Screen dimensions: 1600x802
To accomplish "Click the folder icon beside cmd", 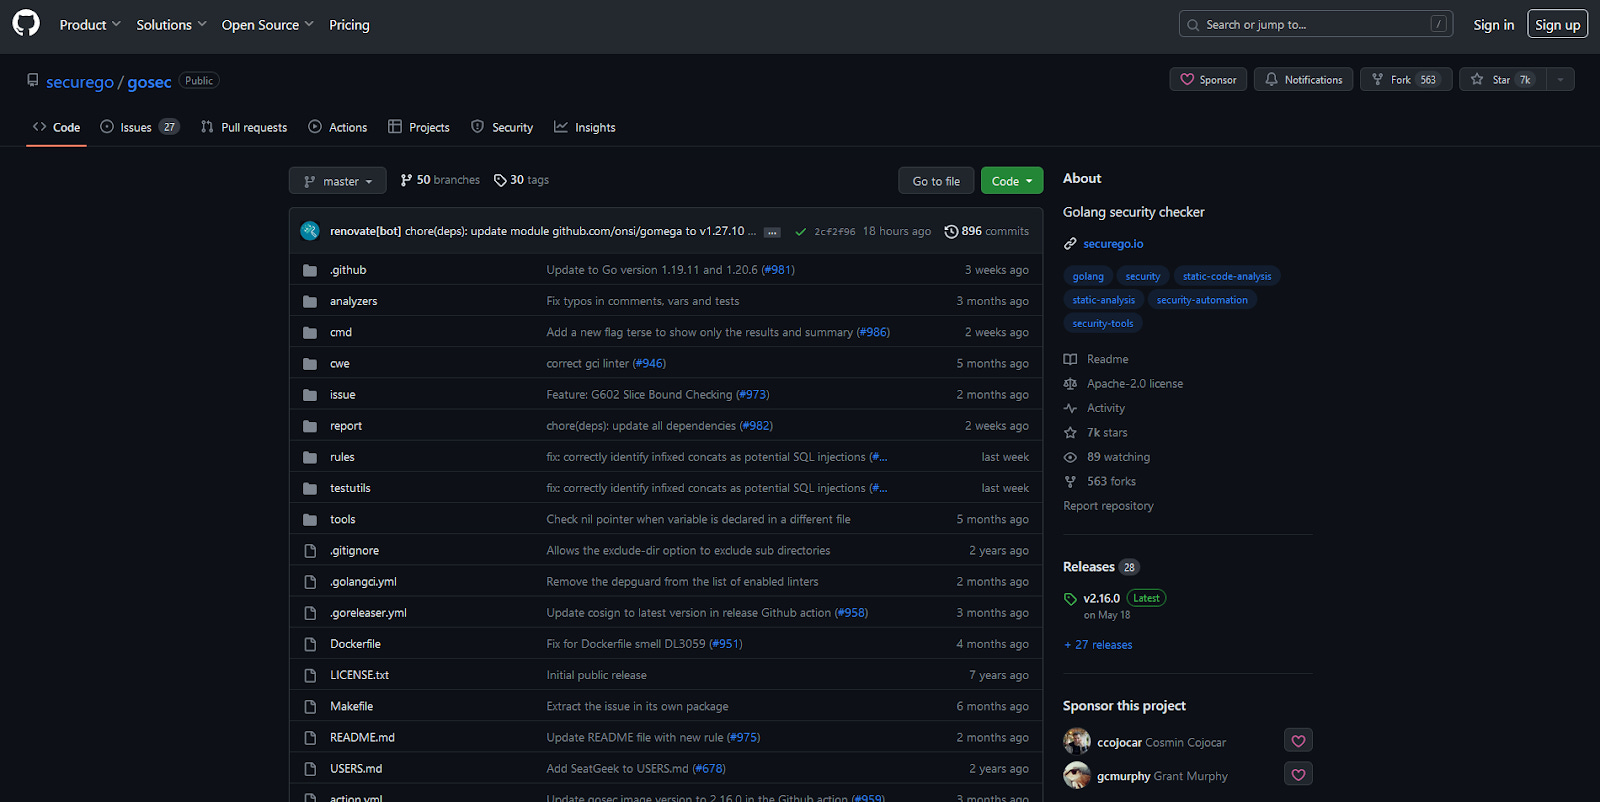I will coord(310,332).
